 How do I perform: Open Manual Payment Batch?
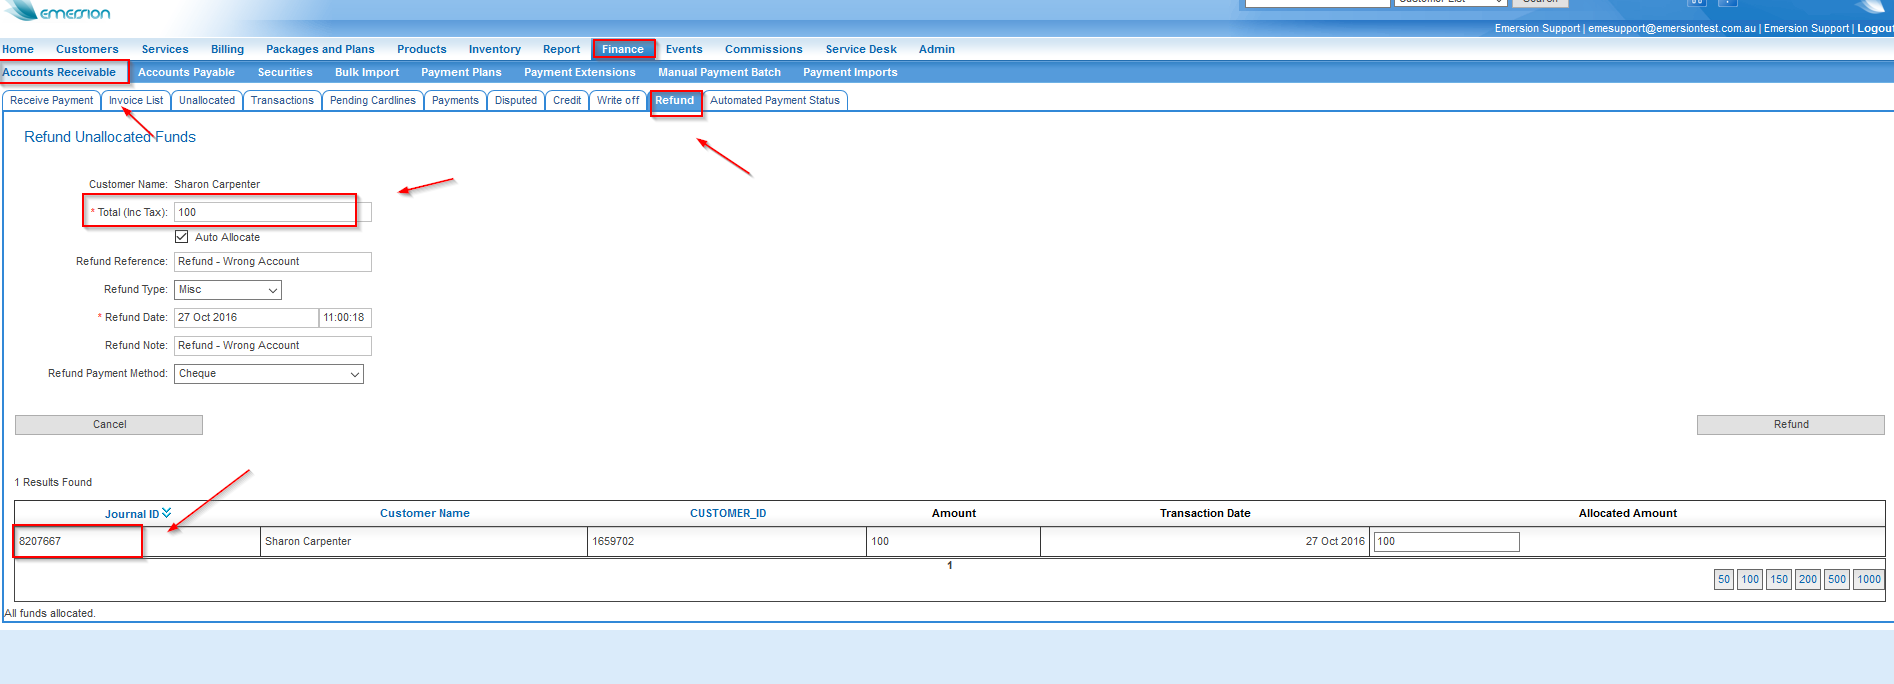719,72
